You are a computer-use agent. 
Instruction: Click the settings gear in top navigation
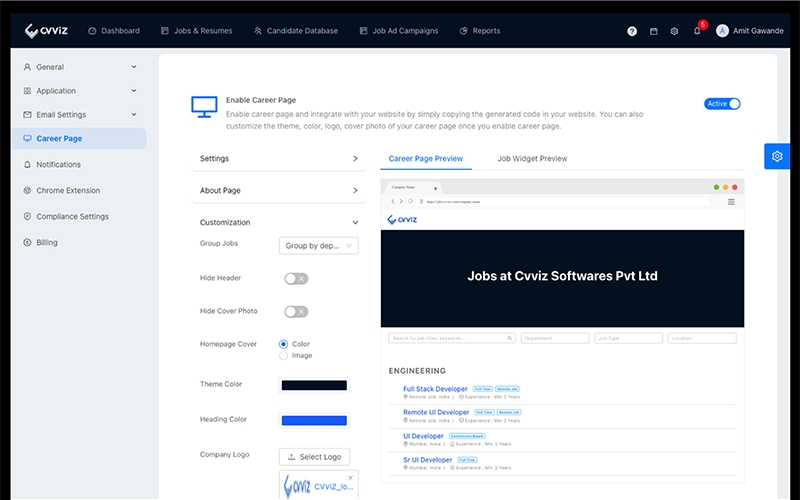point(675,31)
